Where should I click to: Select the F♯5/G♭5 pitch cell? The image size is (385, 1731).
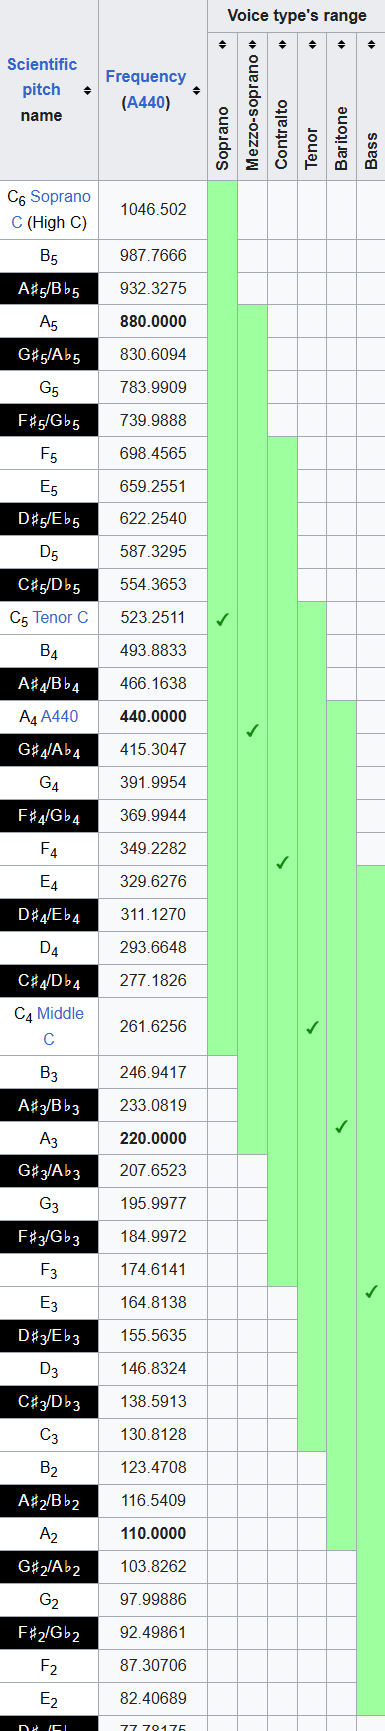[x=49, y=420]
